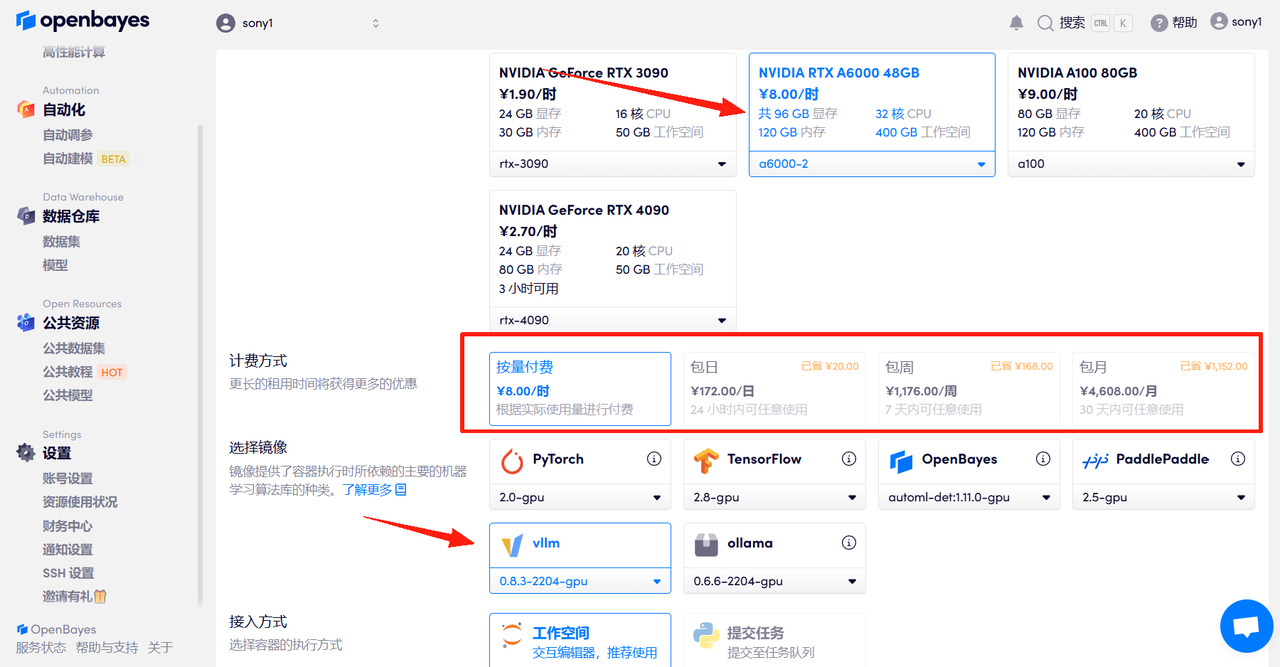Open the 搜索 search icon
The height and width of the screenshot is (667, 1280).
(1043, 21)
